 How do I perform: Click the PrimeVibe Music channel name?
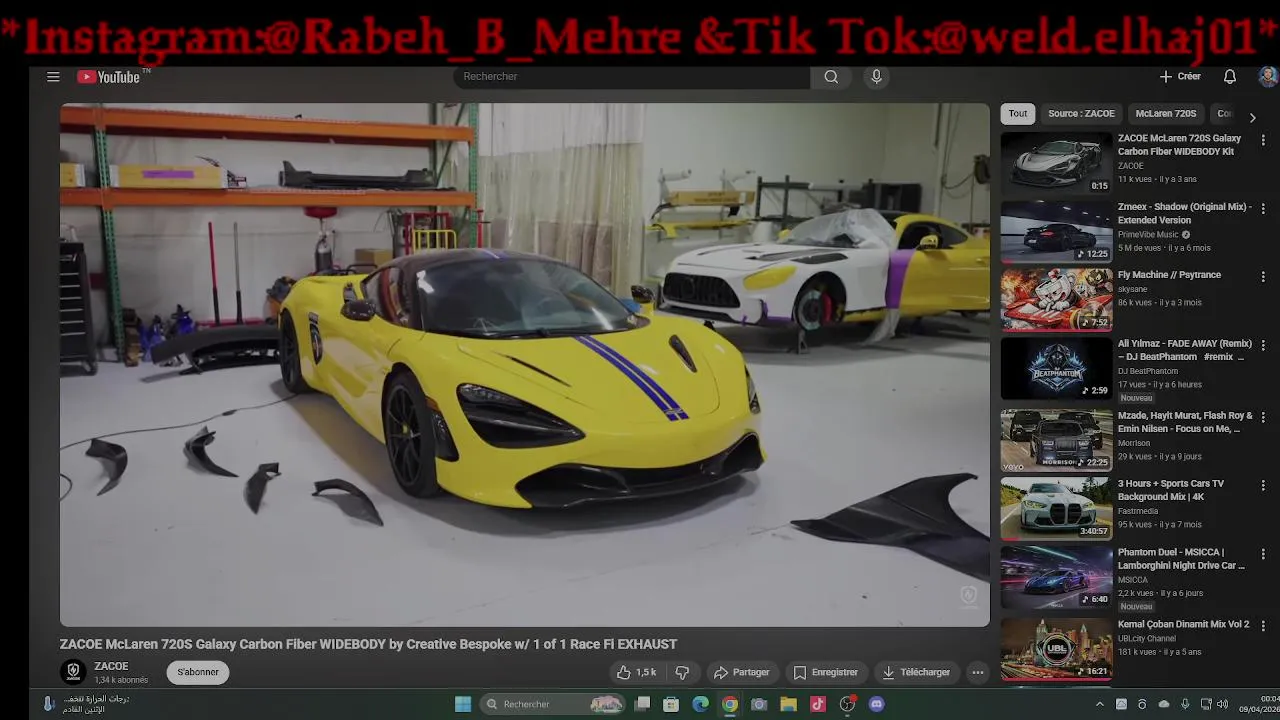1148,235
